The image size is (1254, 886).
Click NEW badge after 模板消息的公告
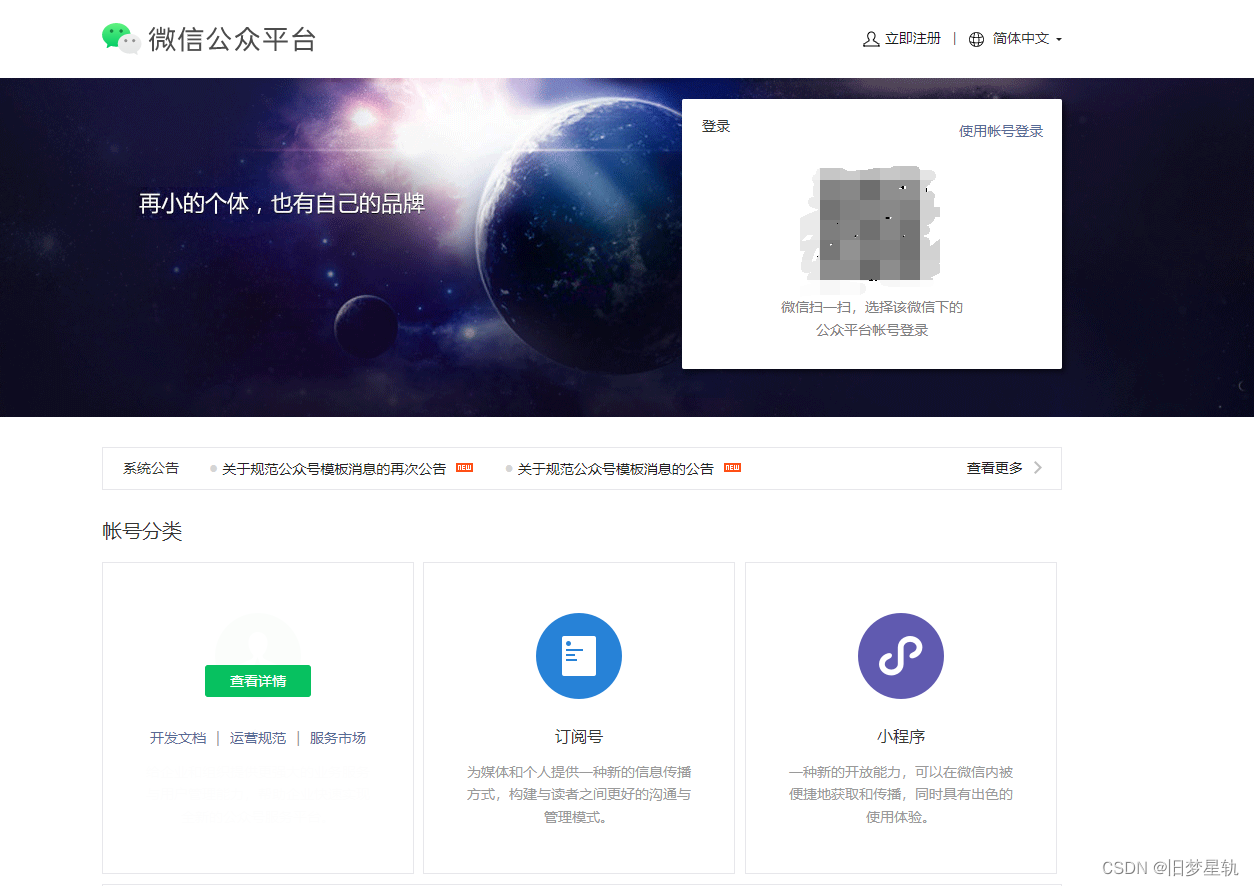[732, 467]
